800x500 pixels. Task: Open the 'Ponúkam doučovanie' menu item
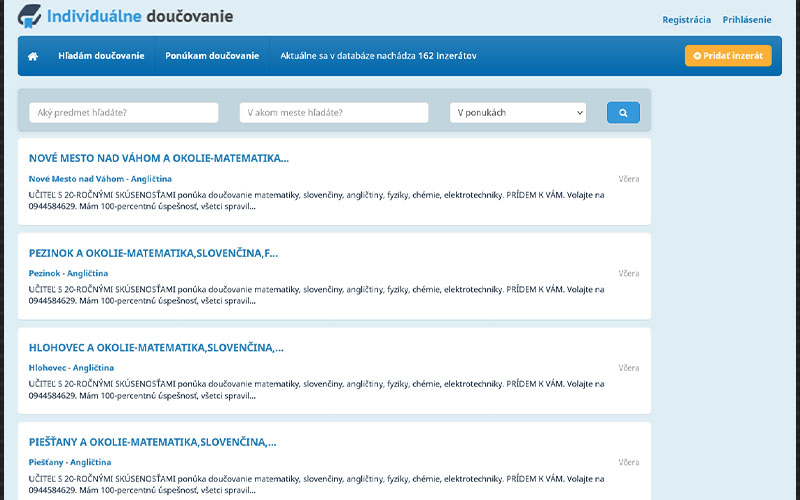[x=212, y=56]
